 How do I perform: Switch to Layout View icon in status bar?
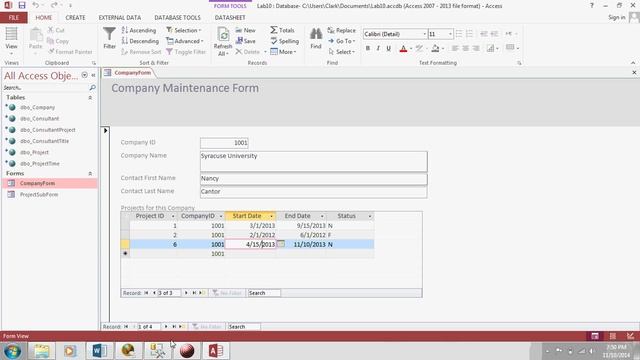pyautogui.click(x=613, y=336)
